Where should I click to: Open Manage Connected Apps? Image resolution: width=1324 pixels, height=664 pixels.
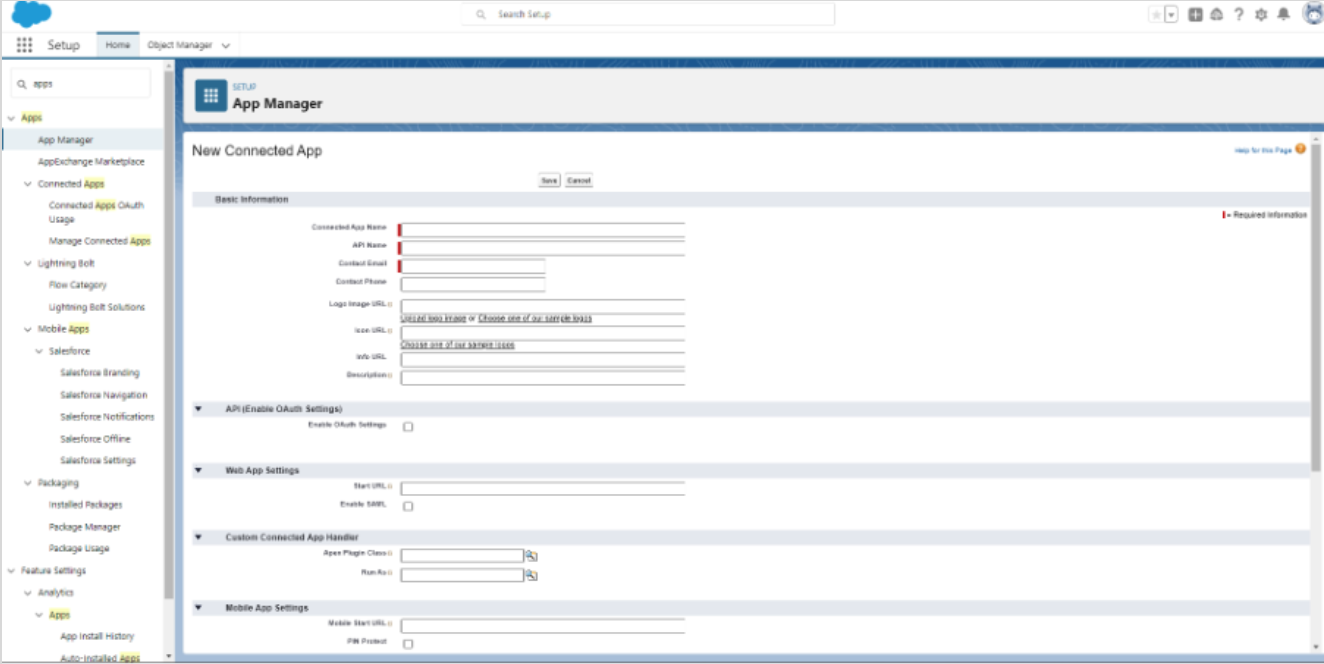click(x=100, y=241)
